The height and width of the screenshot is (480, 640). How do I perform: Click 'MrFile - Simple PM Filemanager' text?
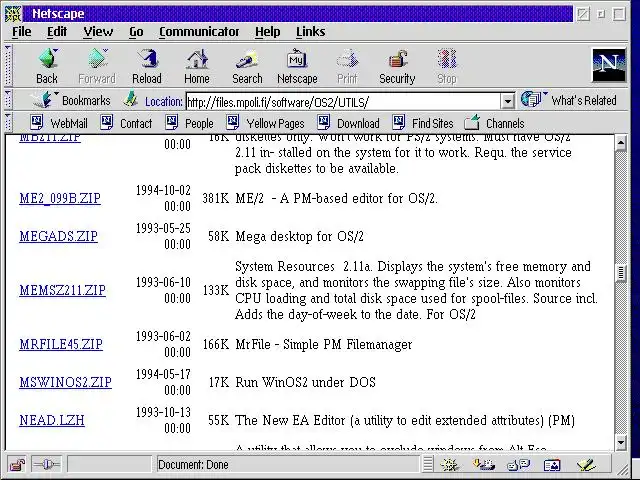tap(324, 344)
